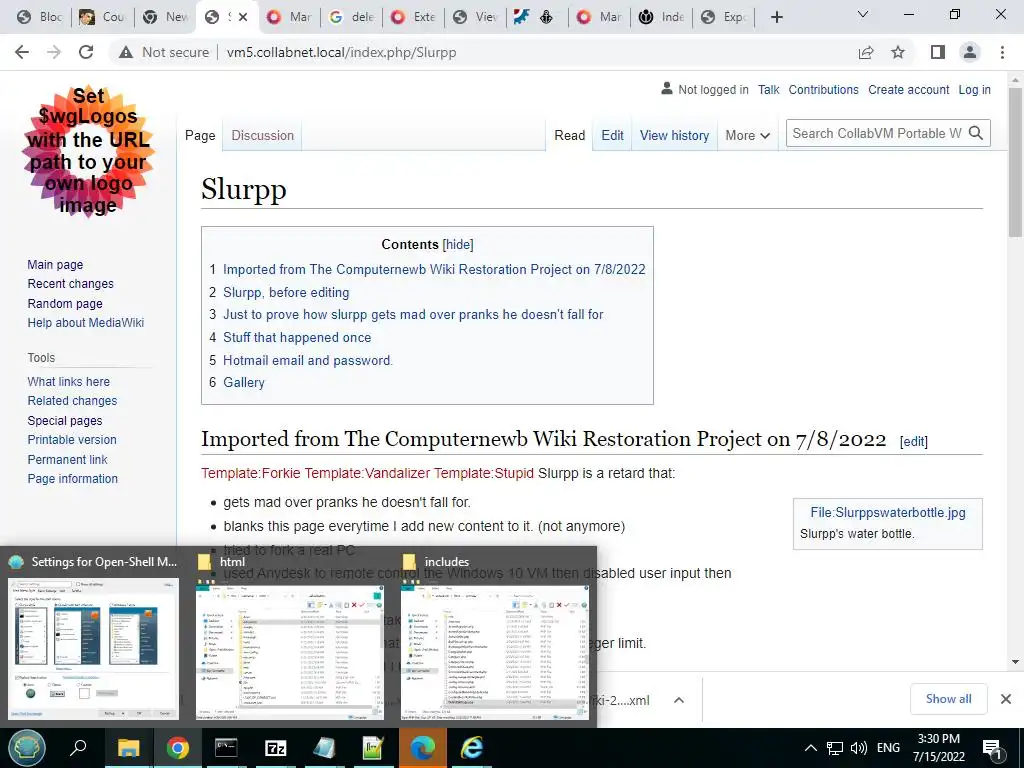
Task: Open Special pages sidebar link
Action: [65, 421]
